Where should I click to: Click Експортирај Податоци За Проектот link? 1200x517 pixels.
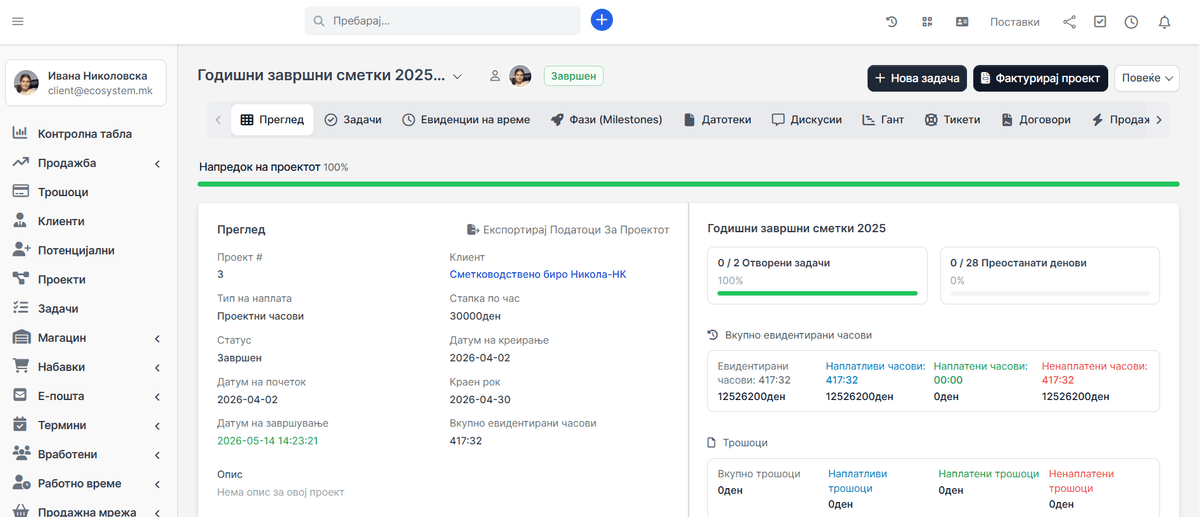pos(568,230)
